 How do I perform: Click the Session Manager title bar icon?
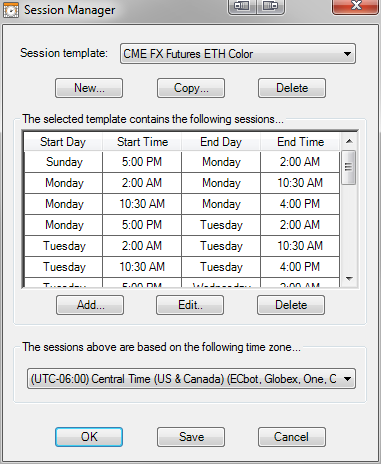coord(10,10)
